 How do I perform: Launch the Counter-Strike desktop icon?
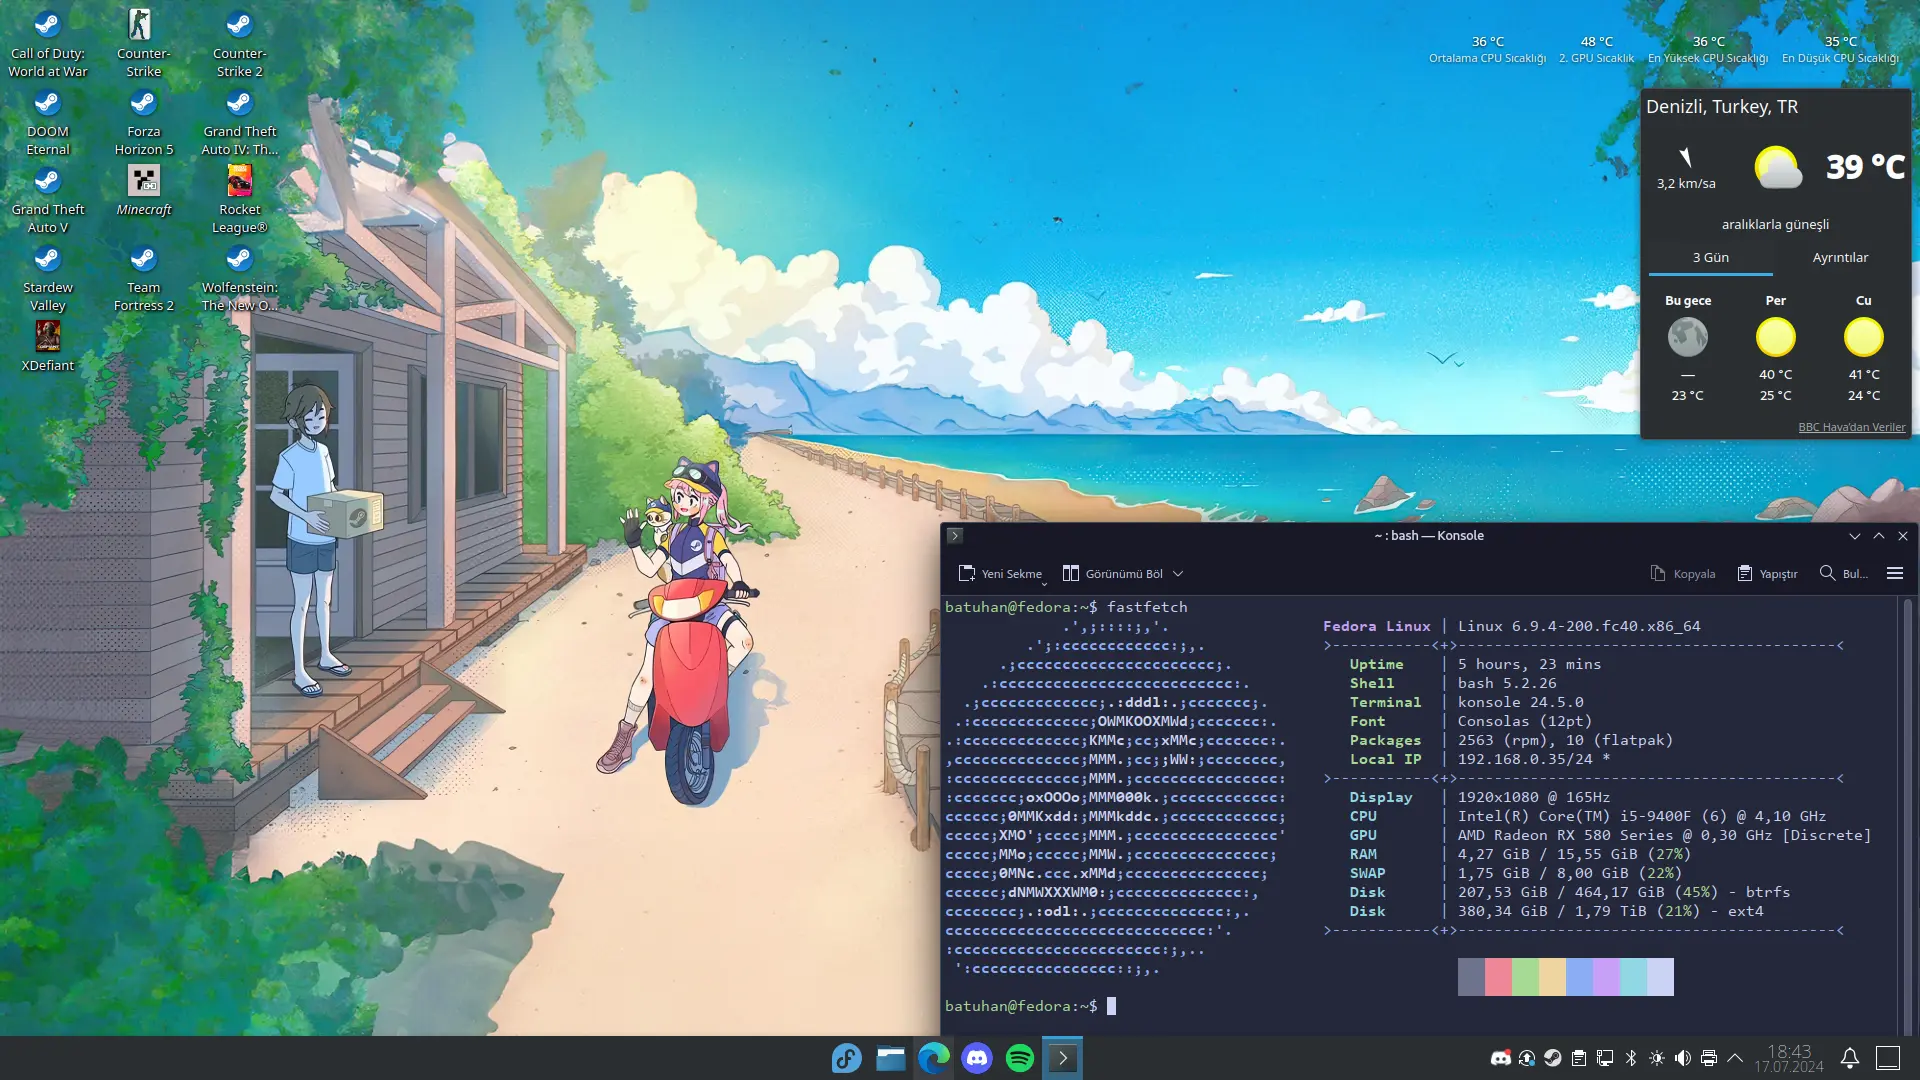point(144,44)
